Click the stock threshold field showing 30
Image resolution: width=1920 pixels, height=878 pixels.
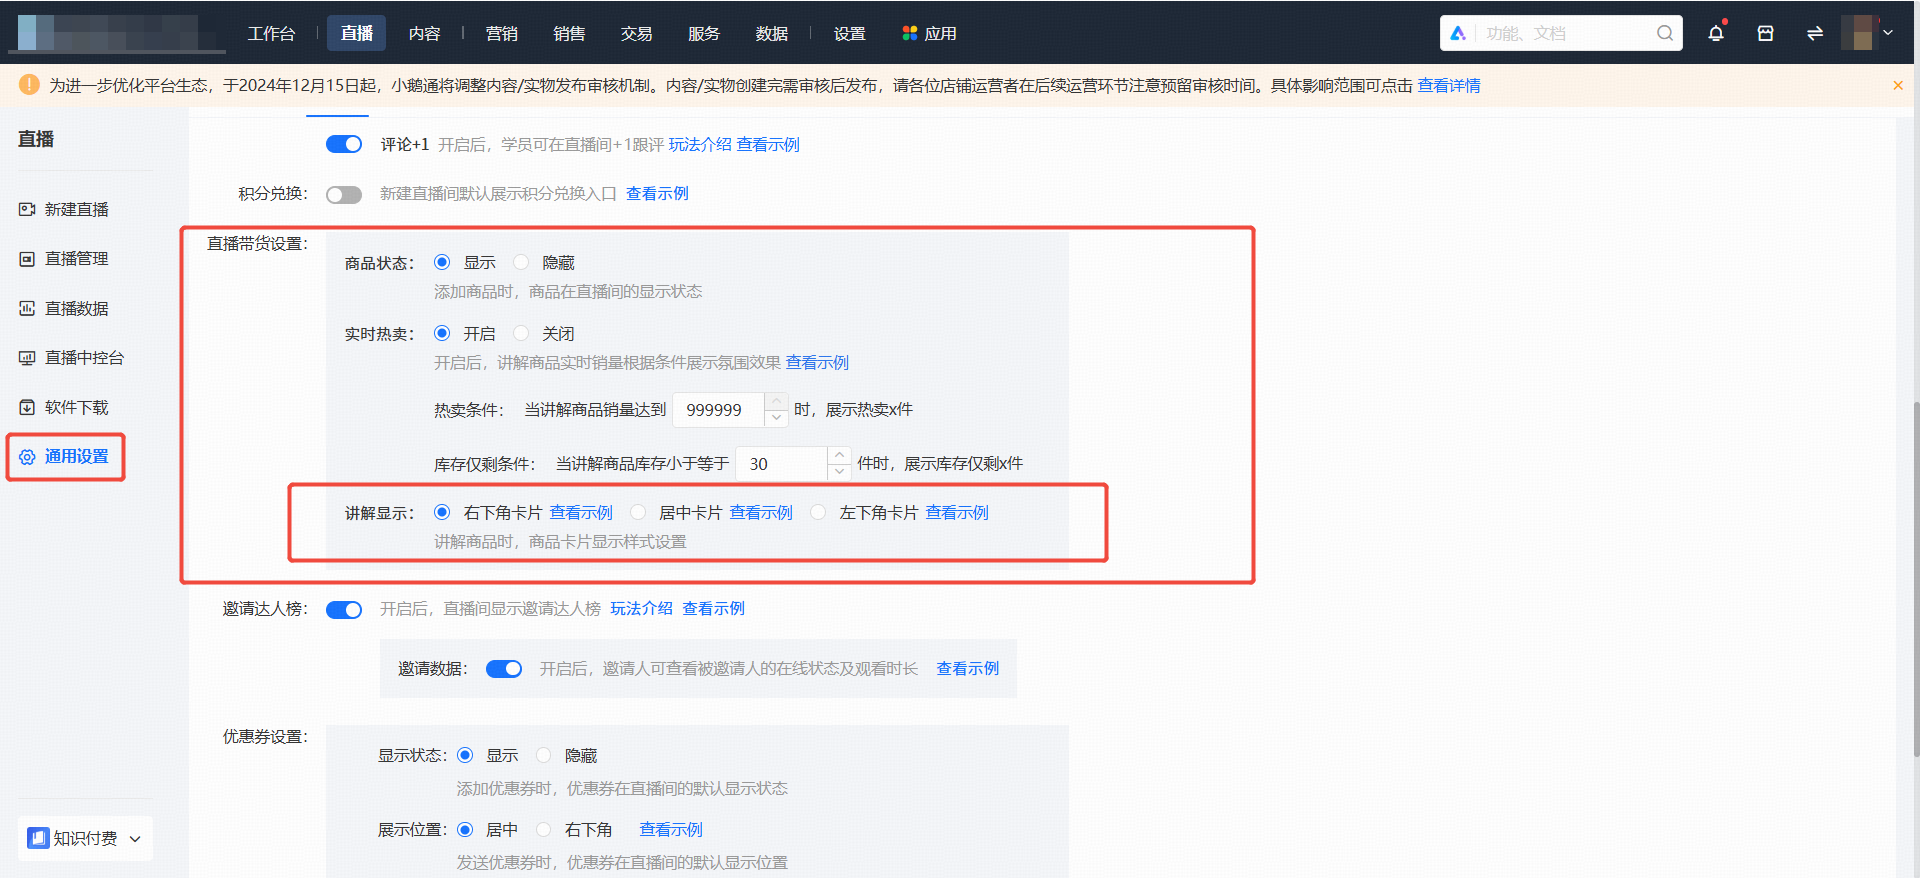point(782,464)
